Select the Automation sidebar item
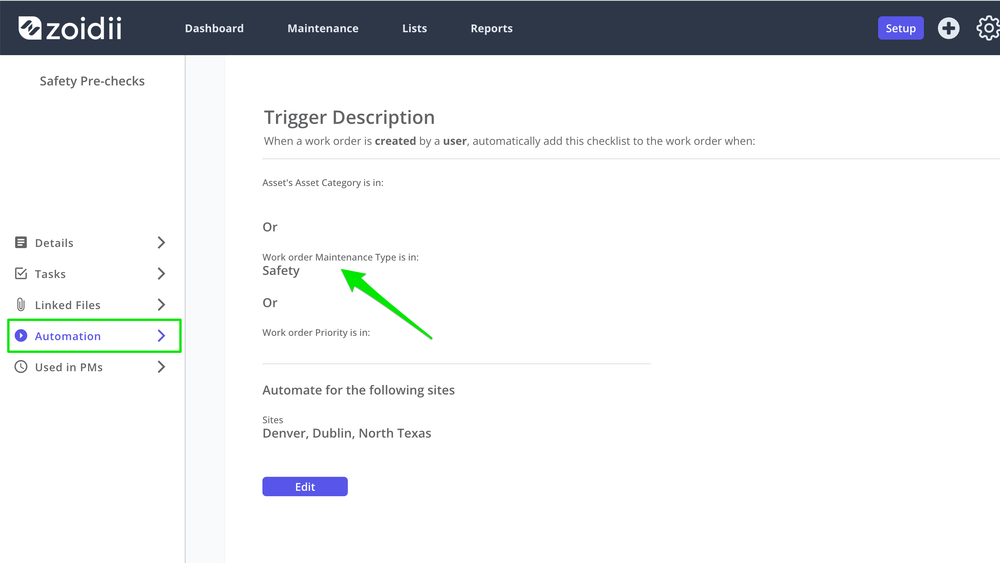 coord(94,336)
